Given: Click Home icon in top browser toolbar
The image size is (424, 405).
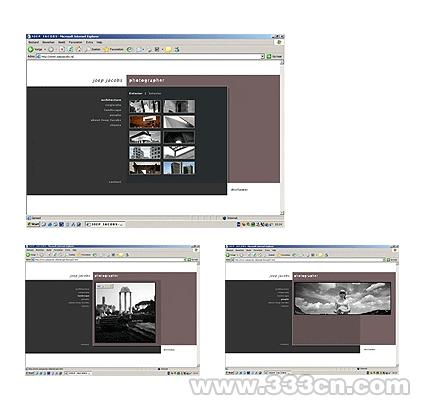Looking at the screenshot, I should click(x=78, y=49).
